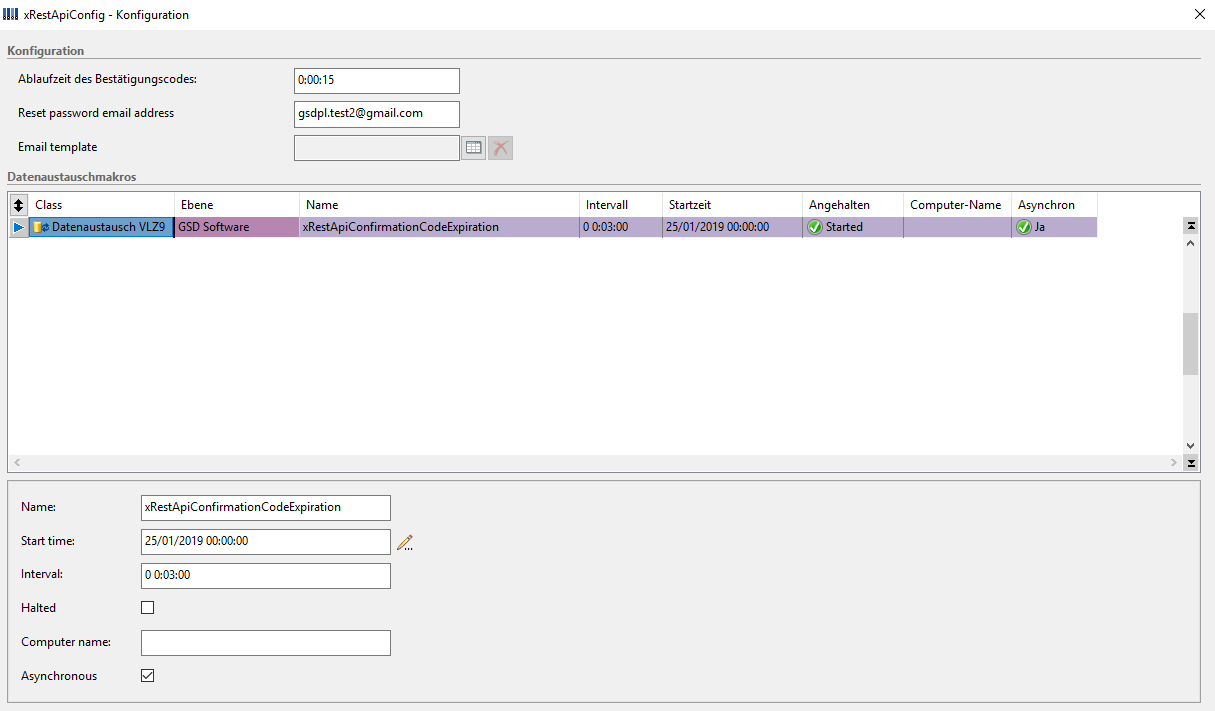
Task: Sort by the Class column header
Action: pos(102,205)
